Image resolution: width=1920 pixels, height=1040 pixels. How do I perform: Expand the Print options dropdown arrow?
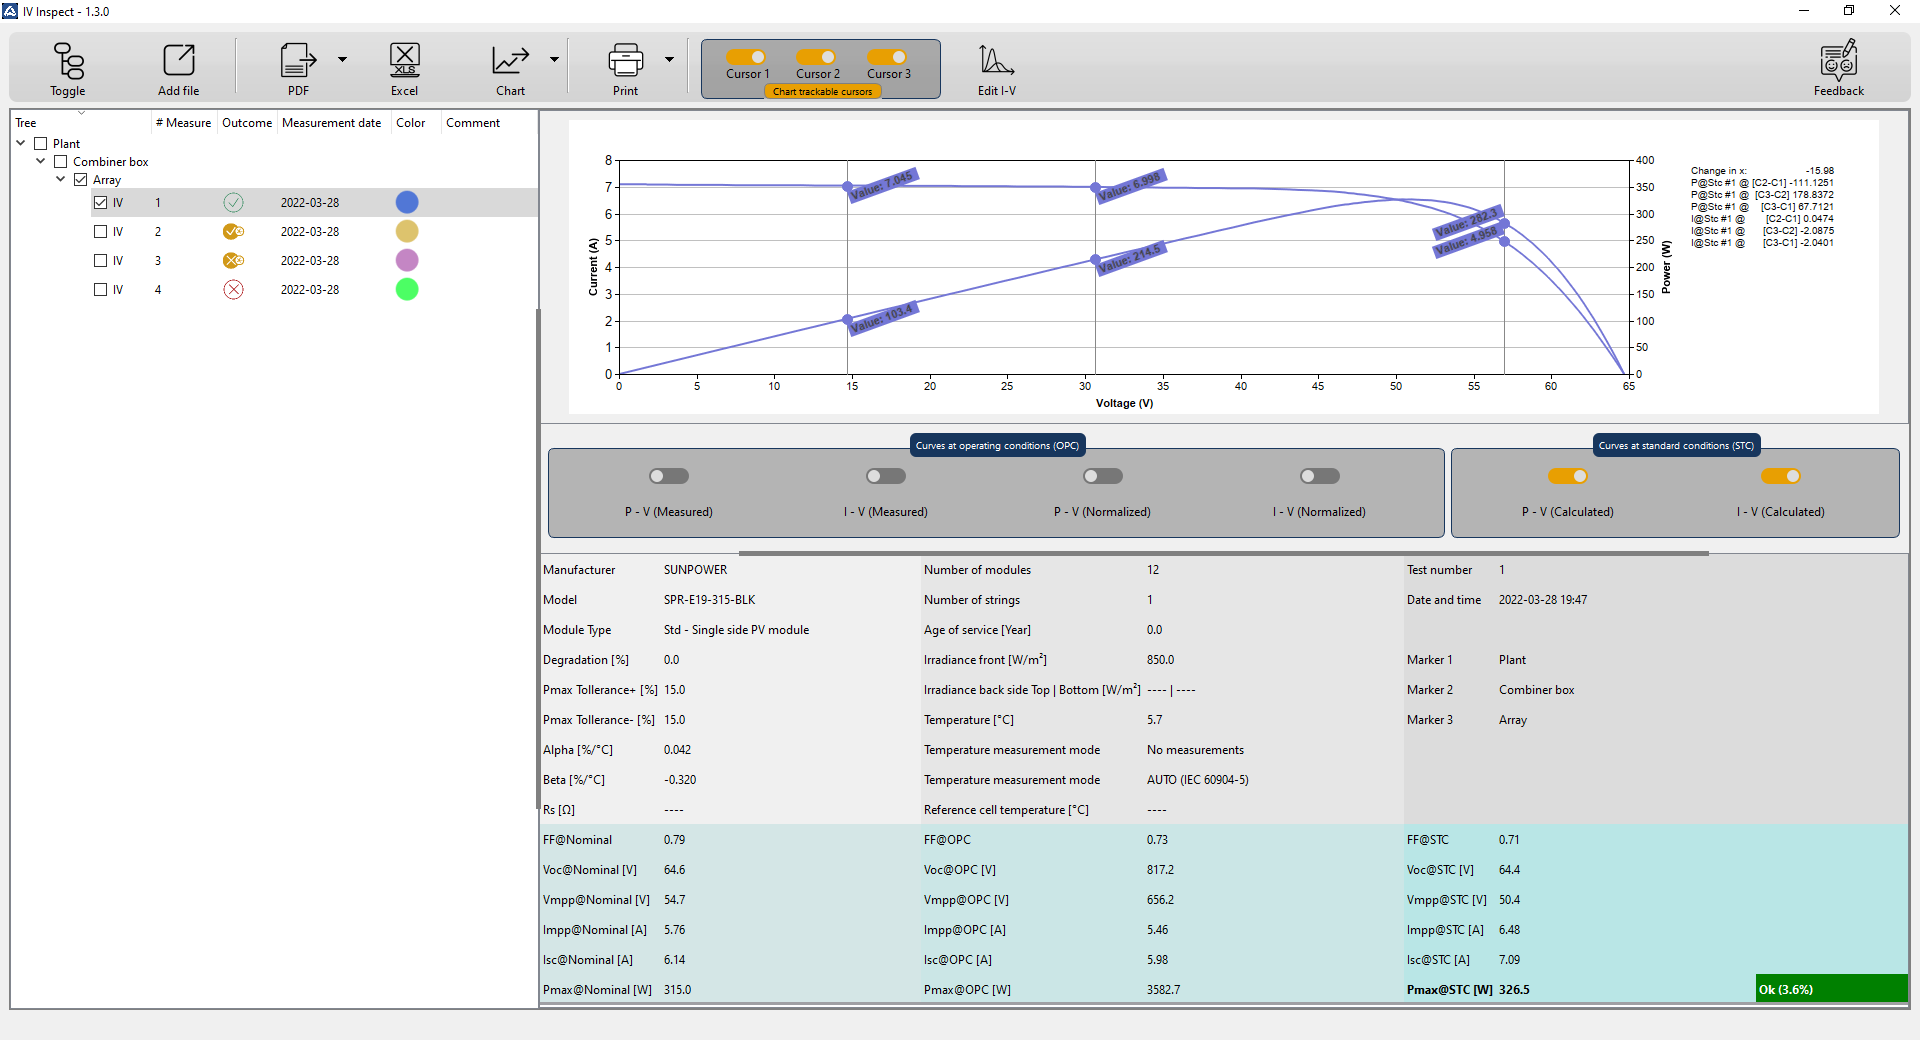pos(669,60)
